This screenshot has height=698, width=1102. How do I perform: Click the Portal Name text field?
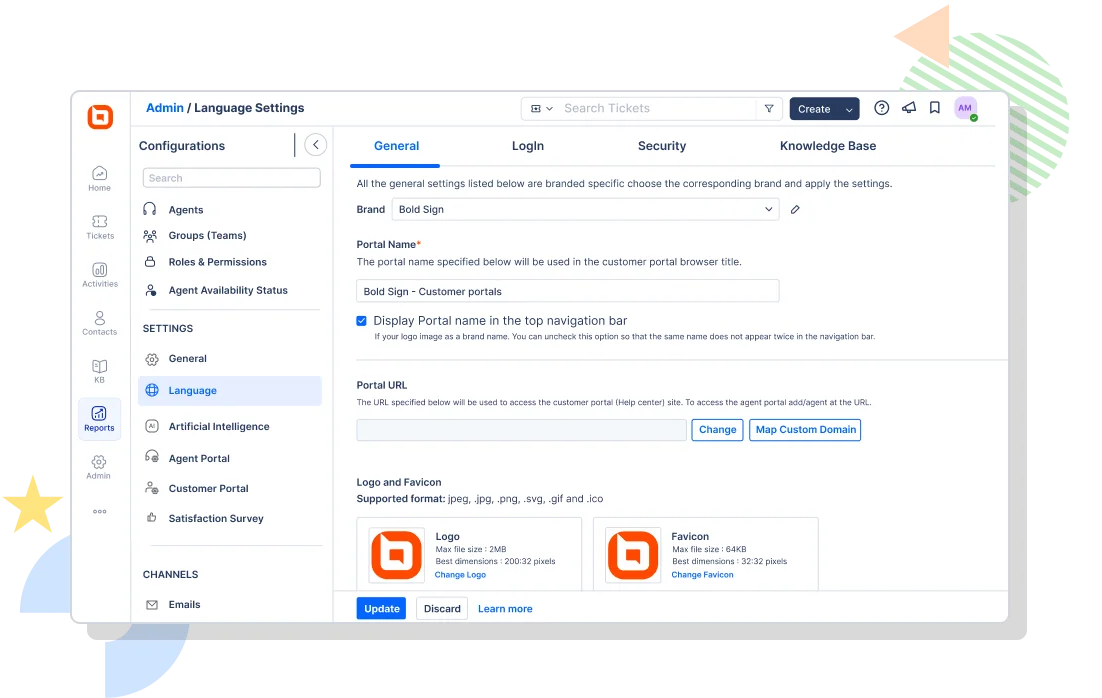click(568, 291)
